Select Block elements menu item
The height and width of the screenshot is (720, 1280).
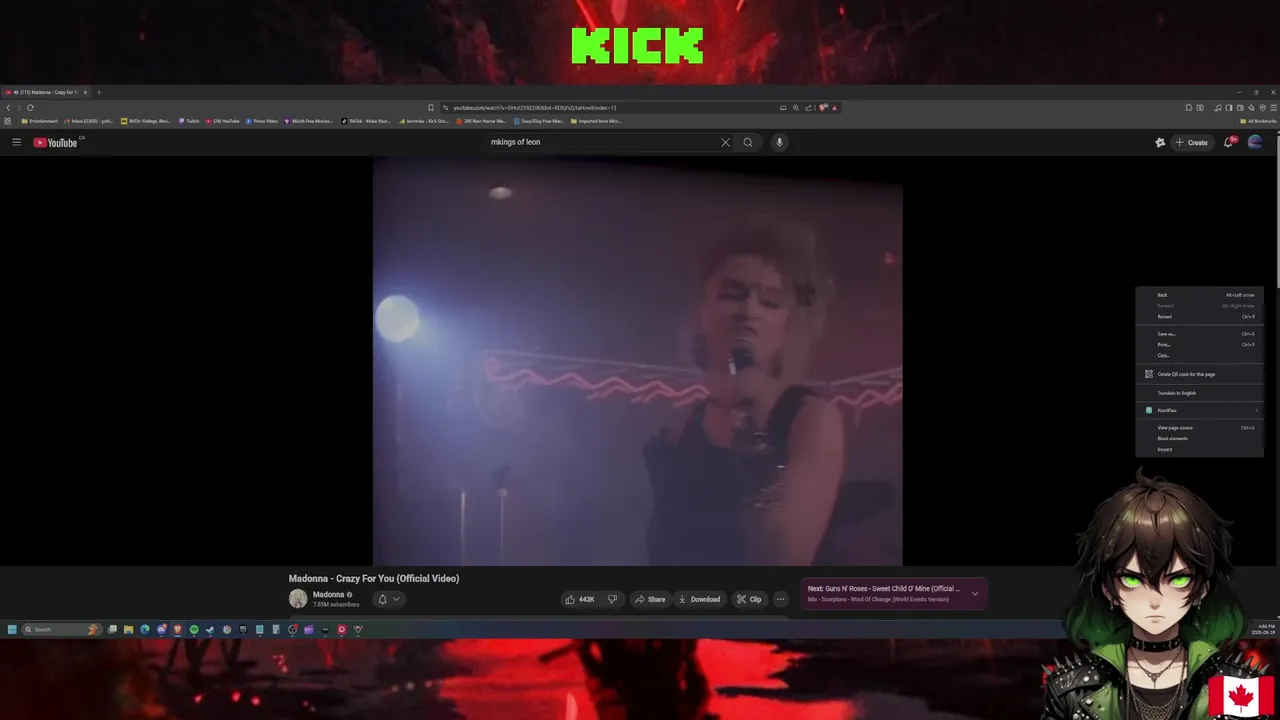pyautogui.click(x=1199, y=438)
